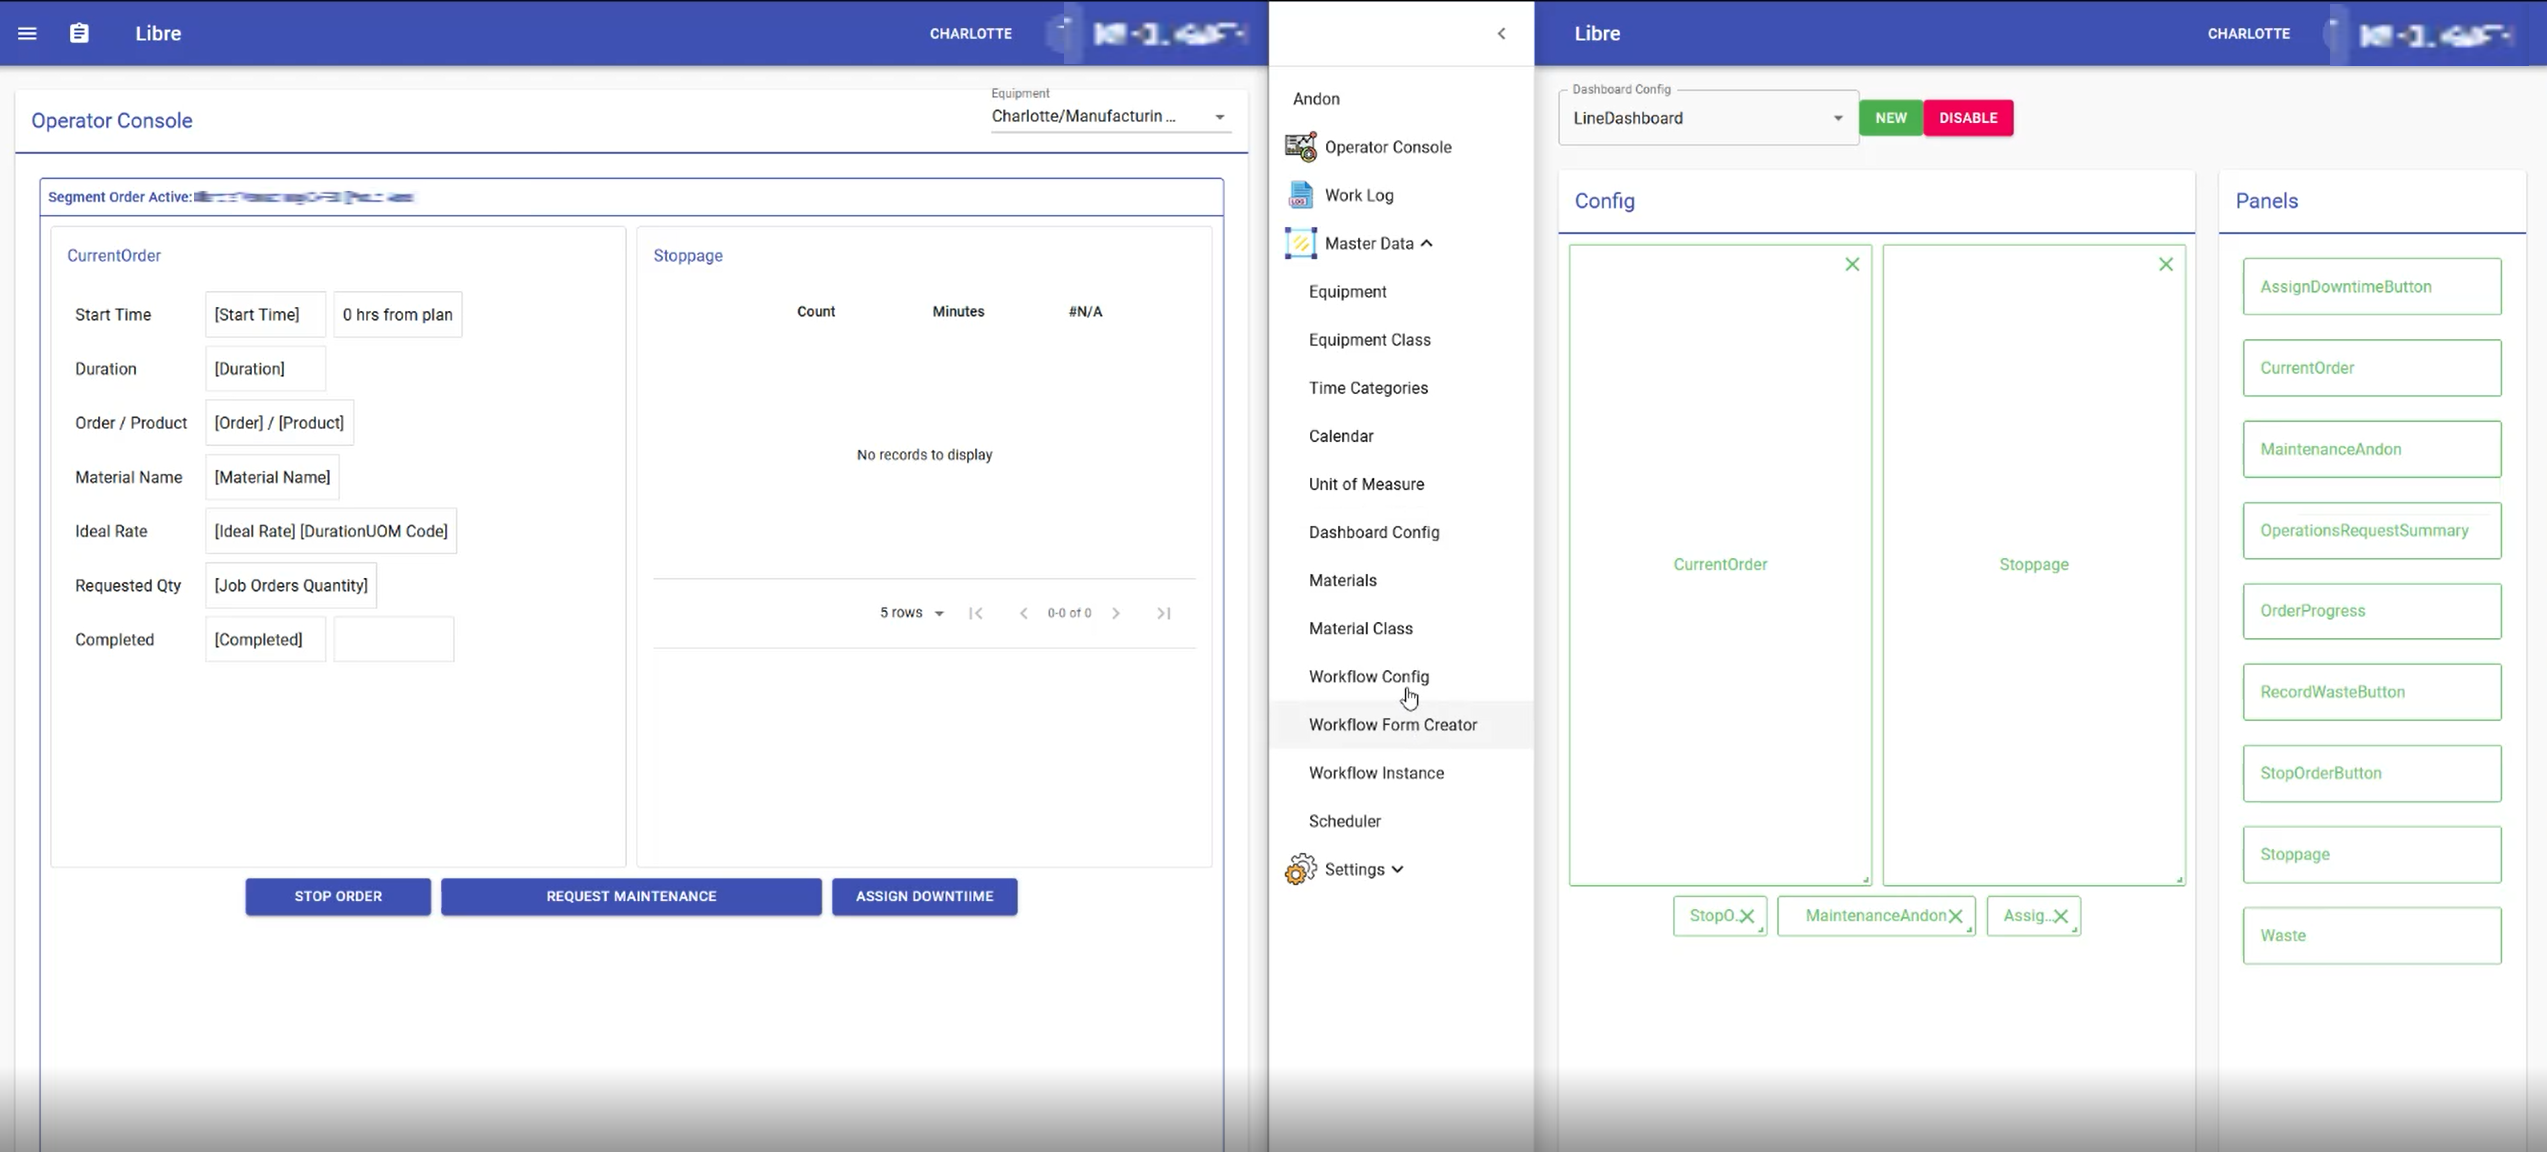Click the Settings gear icon
Image resolution: width=2547 pixels, height=1152 pixels.
pos(1299,869)
